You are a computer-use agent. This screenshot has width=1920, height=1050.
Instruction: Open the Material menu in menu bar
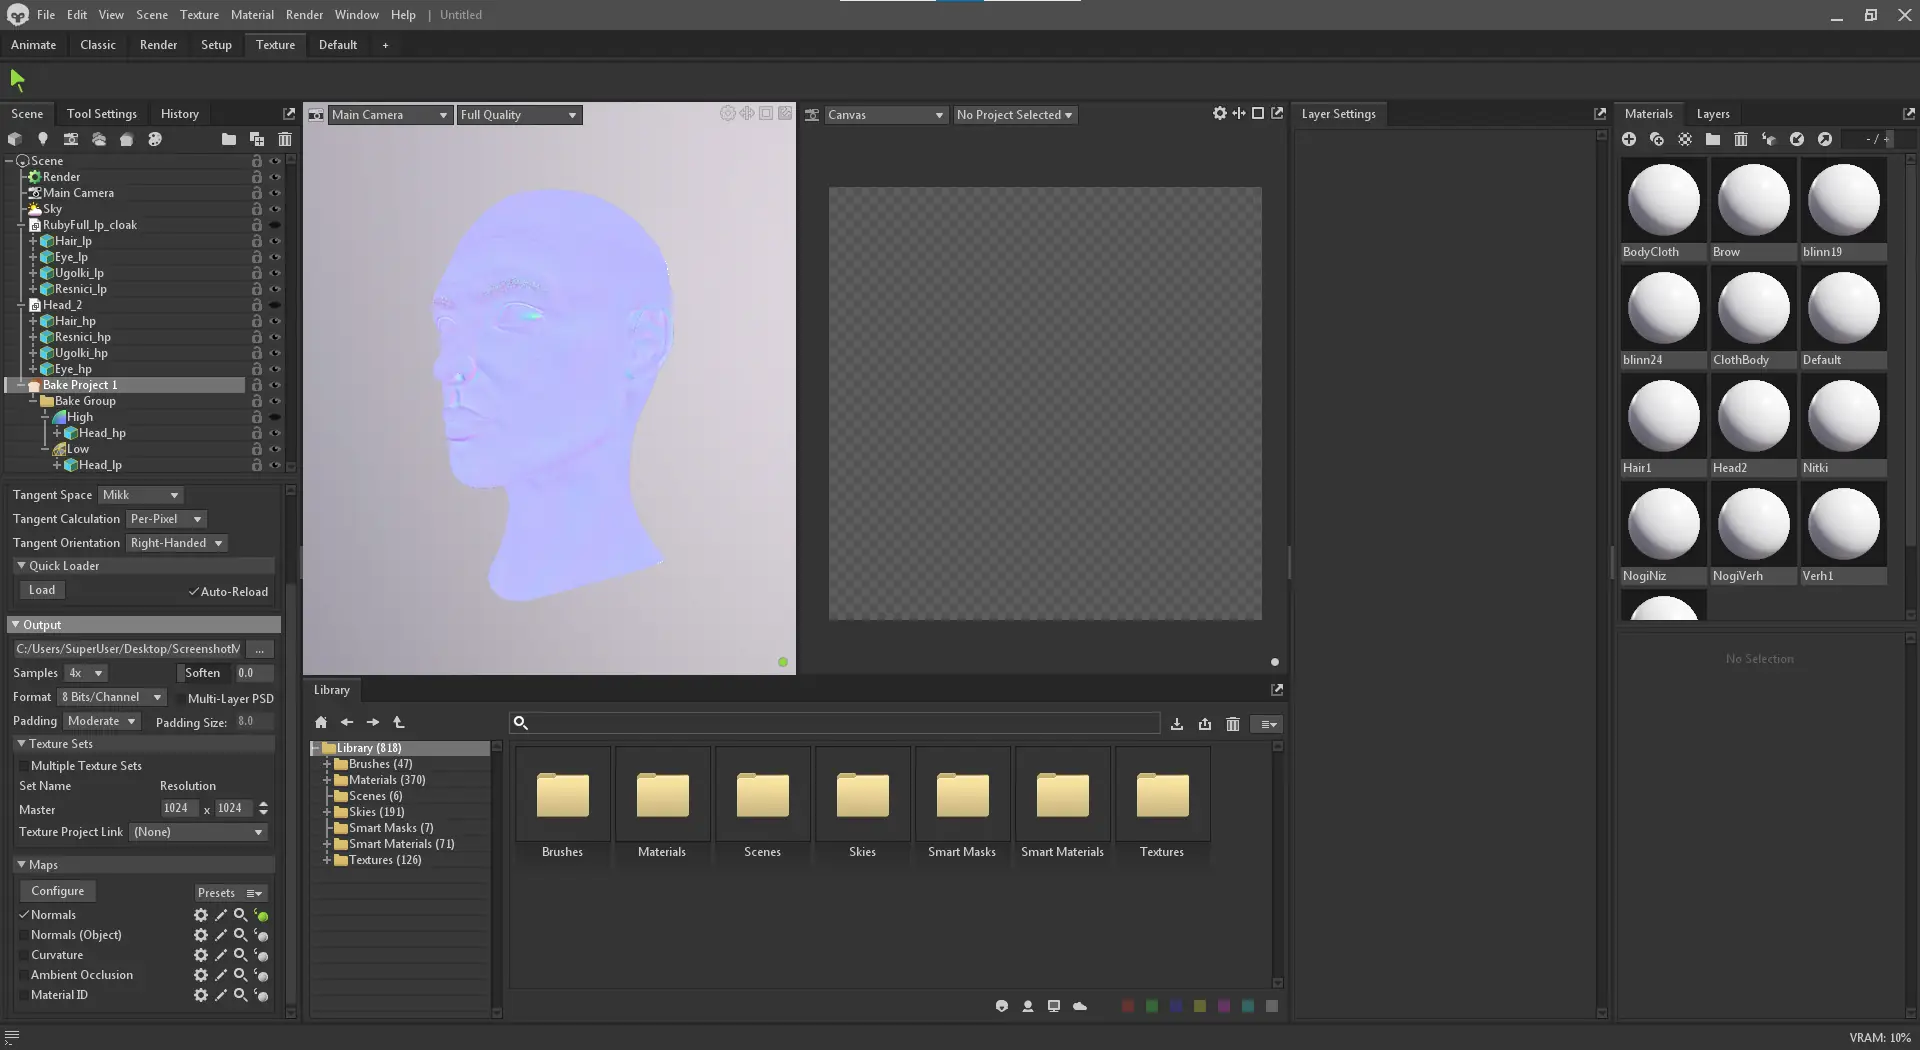coord(252,15)
